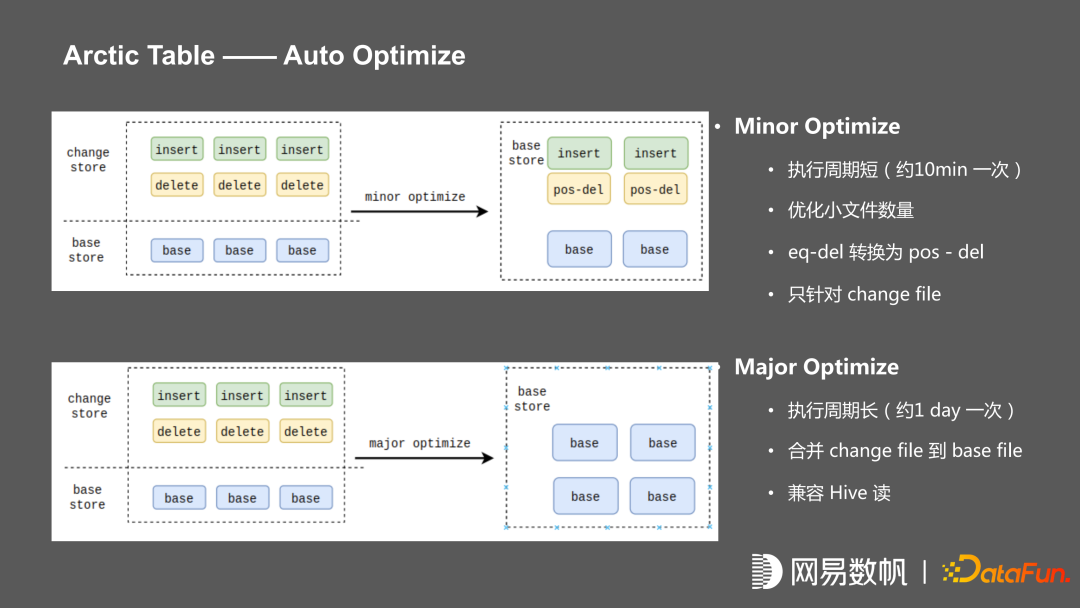Select the major optimize arrow
This screenshot has width=1080, height=608.
tap(424, 458)
